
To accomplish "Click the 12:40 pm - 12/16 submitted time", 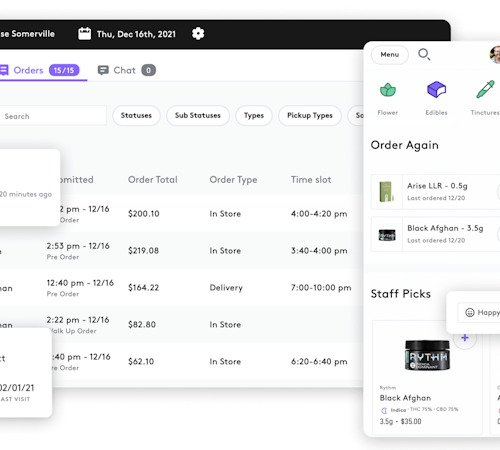I will point(80,283).
